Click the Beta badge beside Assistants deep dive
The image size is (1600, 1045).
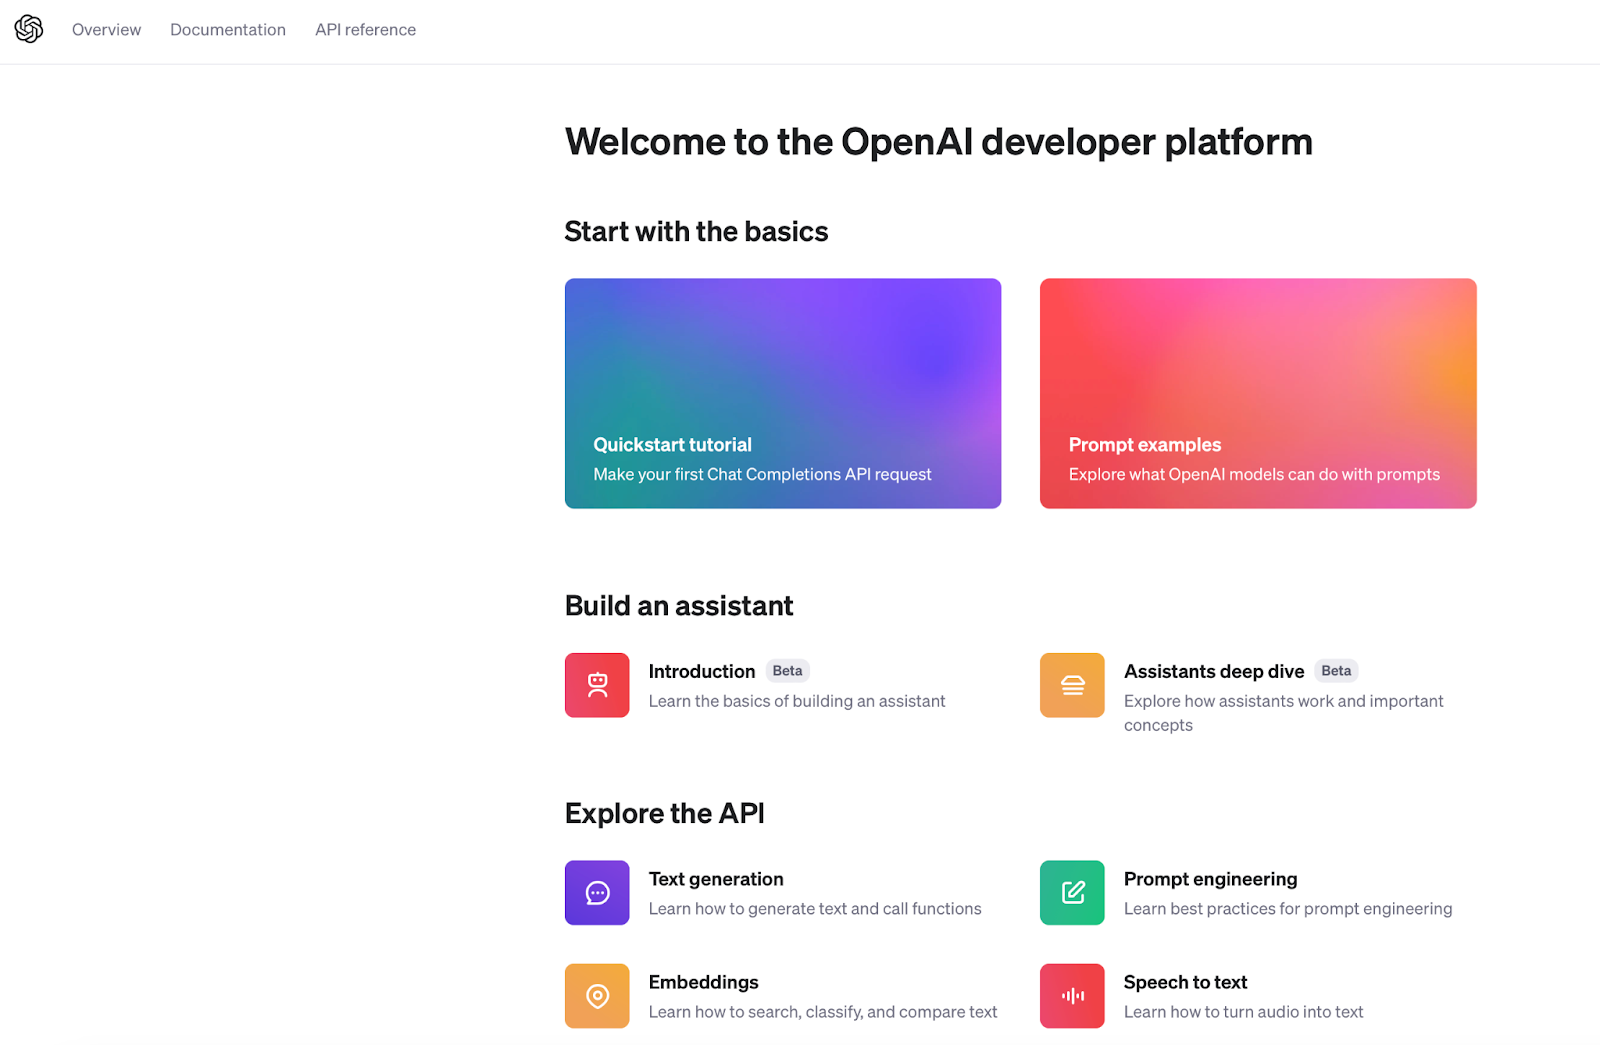(1336, 671)
